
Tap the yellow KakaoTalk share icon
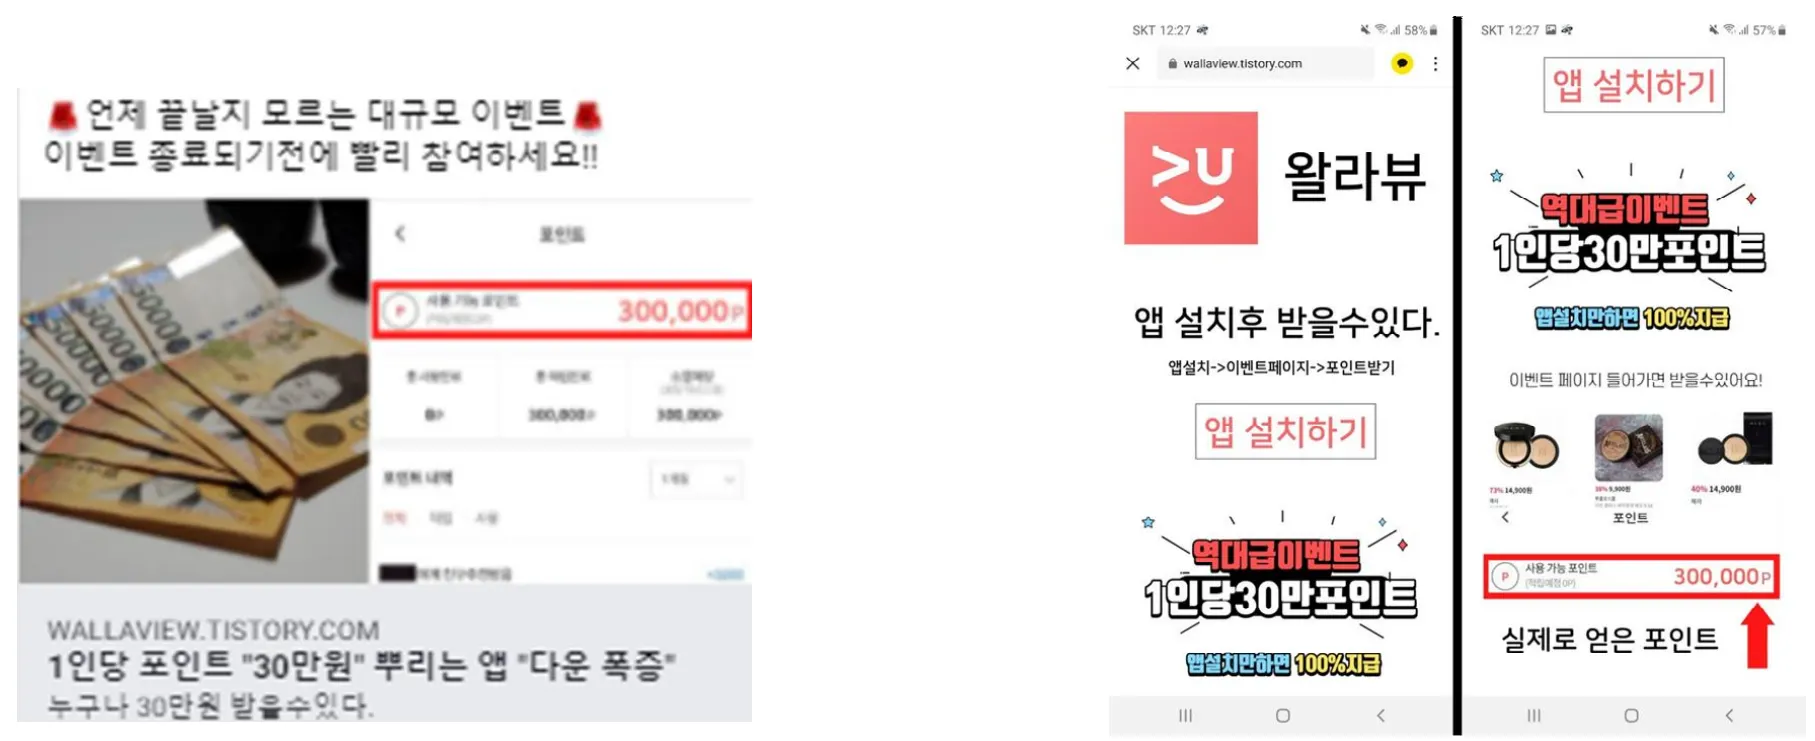pos(1402,63)
